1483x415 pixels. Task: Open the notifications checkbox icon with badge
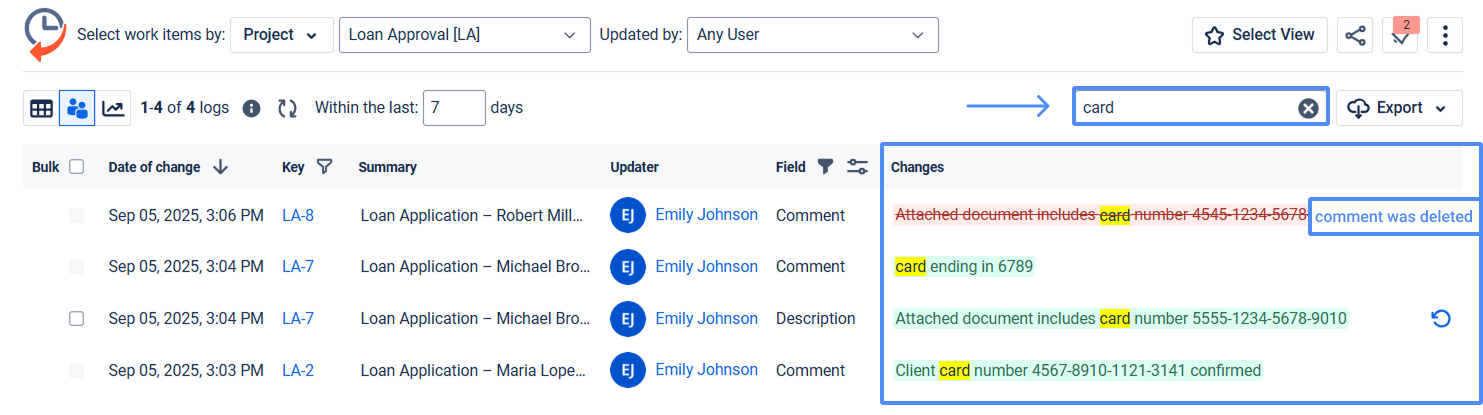click(x=1399, y=35)
